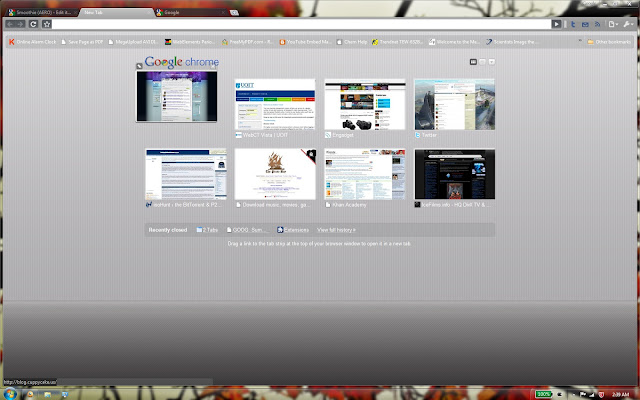640x400 pixels.
Task: Open the WebElements Periodic bookmark
Action: (x=190, y=42)
